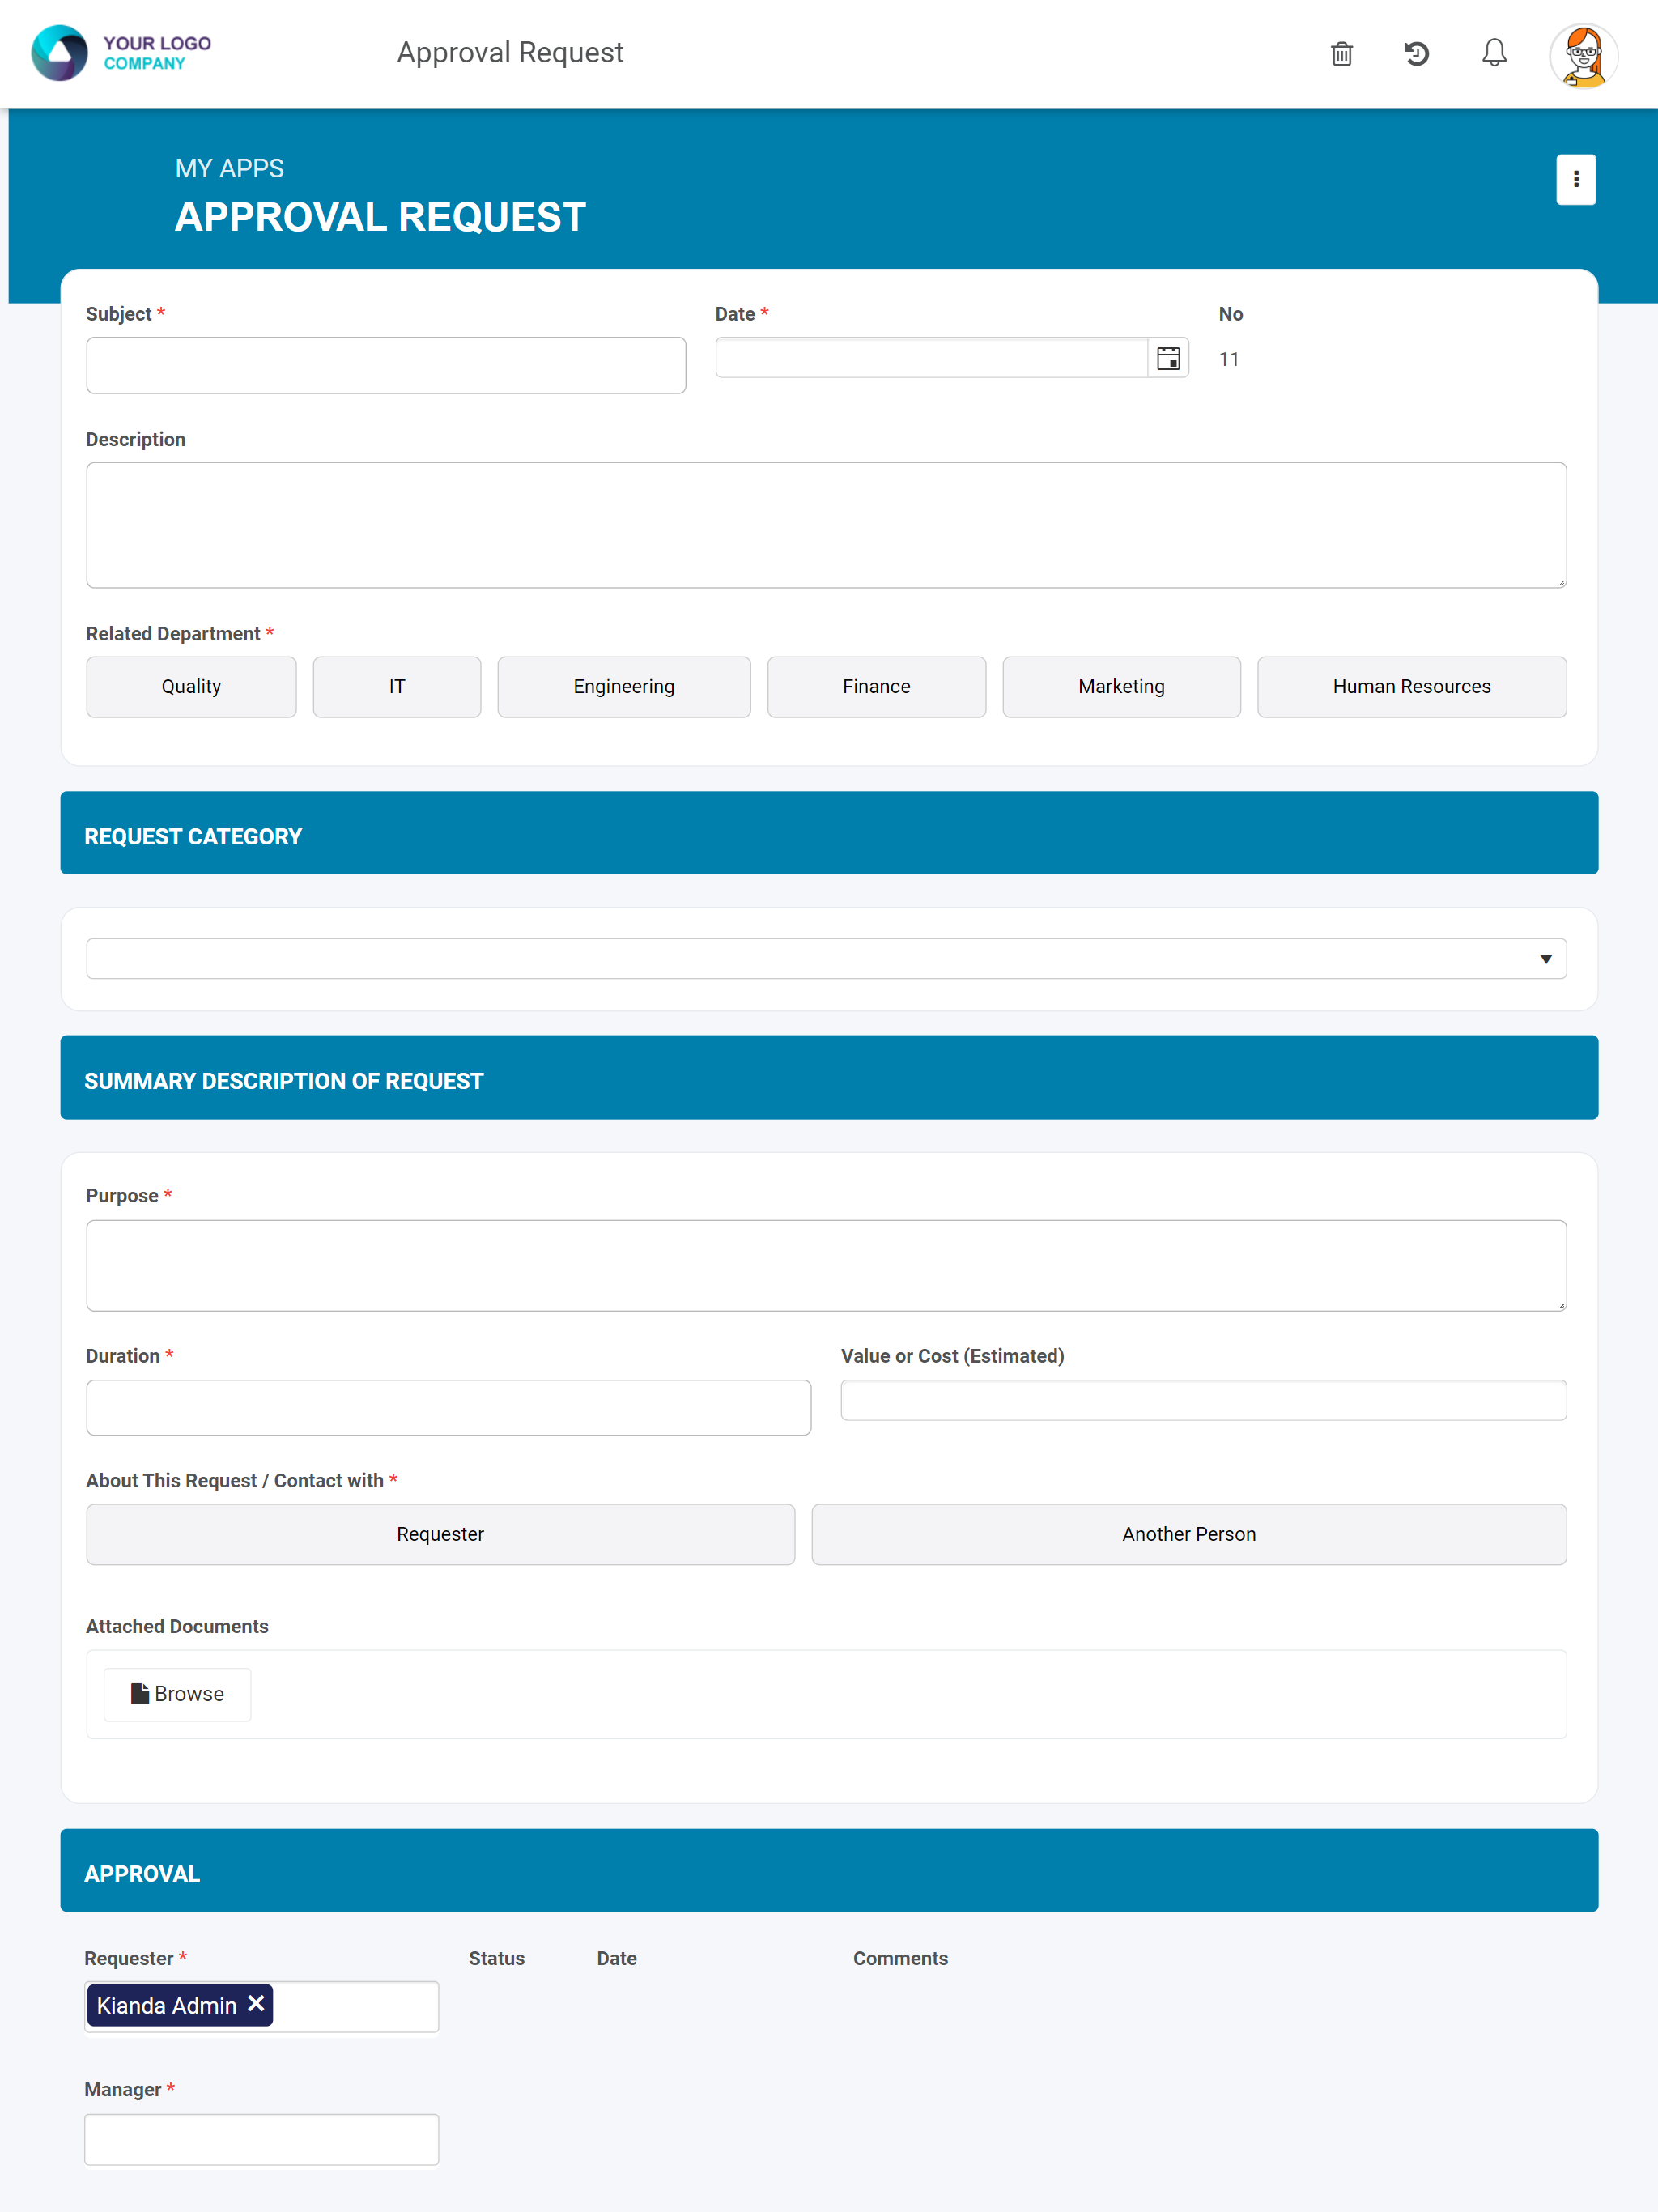The width and height of the screenshot is (1658, 2212).
Task: Click the company logo
Action: click(120, 53)
